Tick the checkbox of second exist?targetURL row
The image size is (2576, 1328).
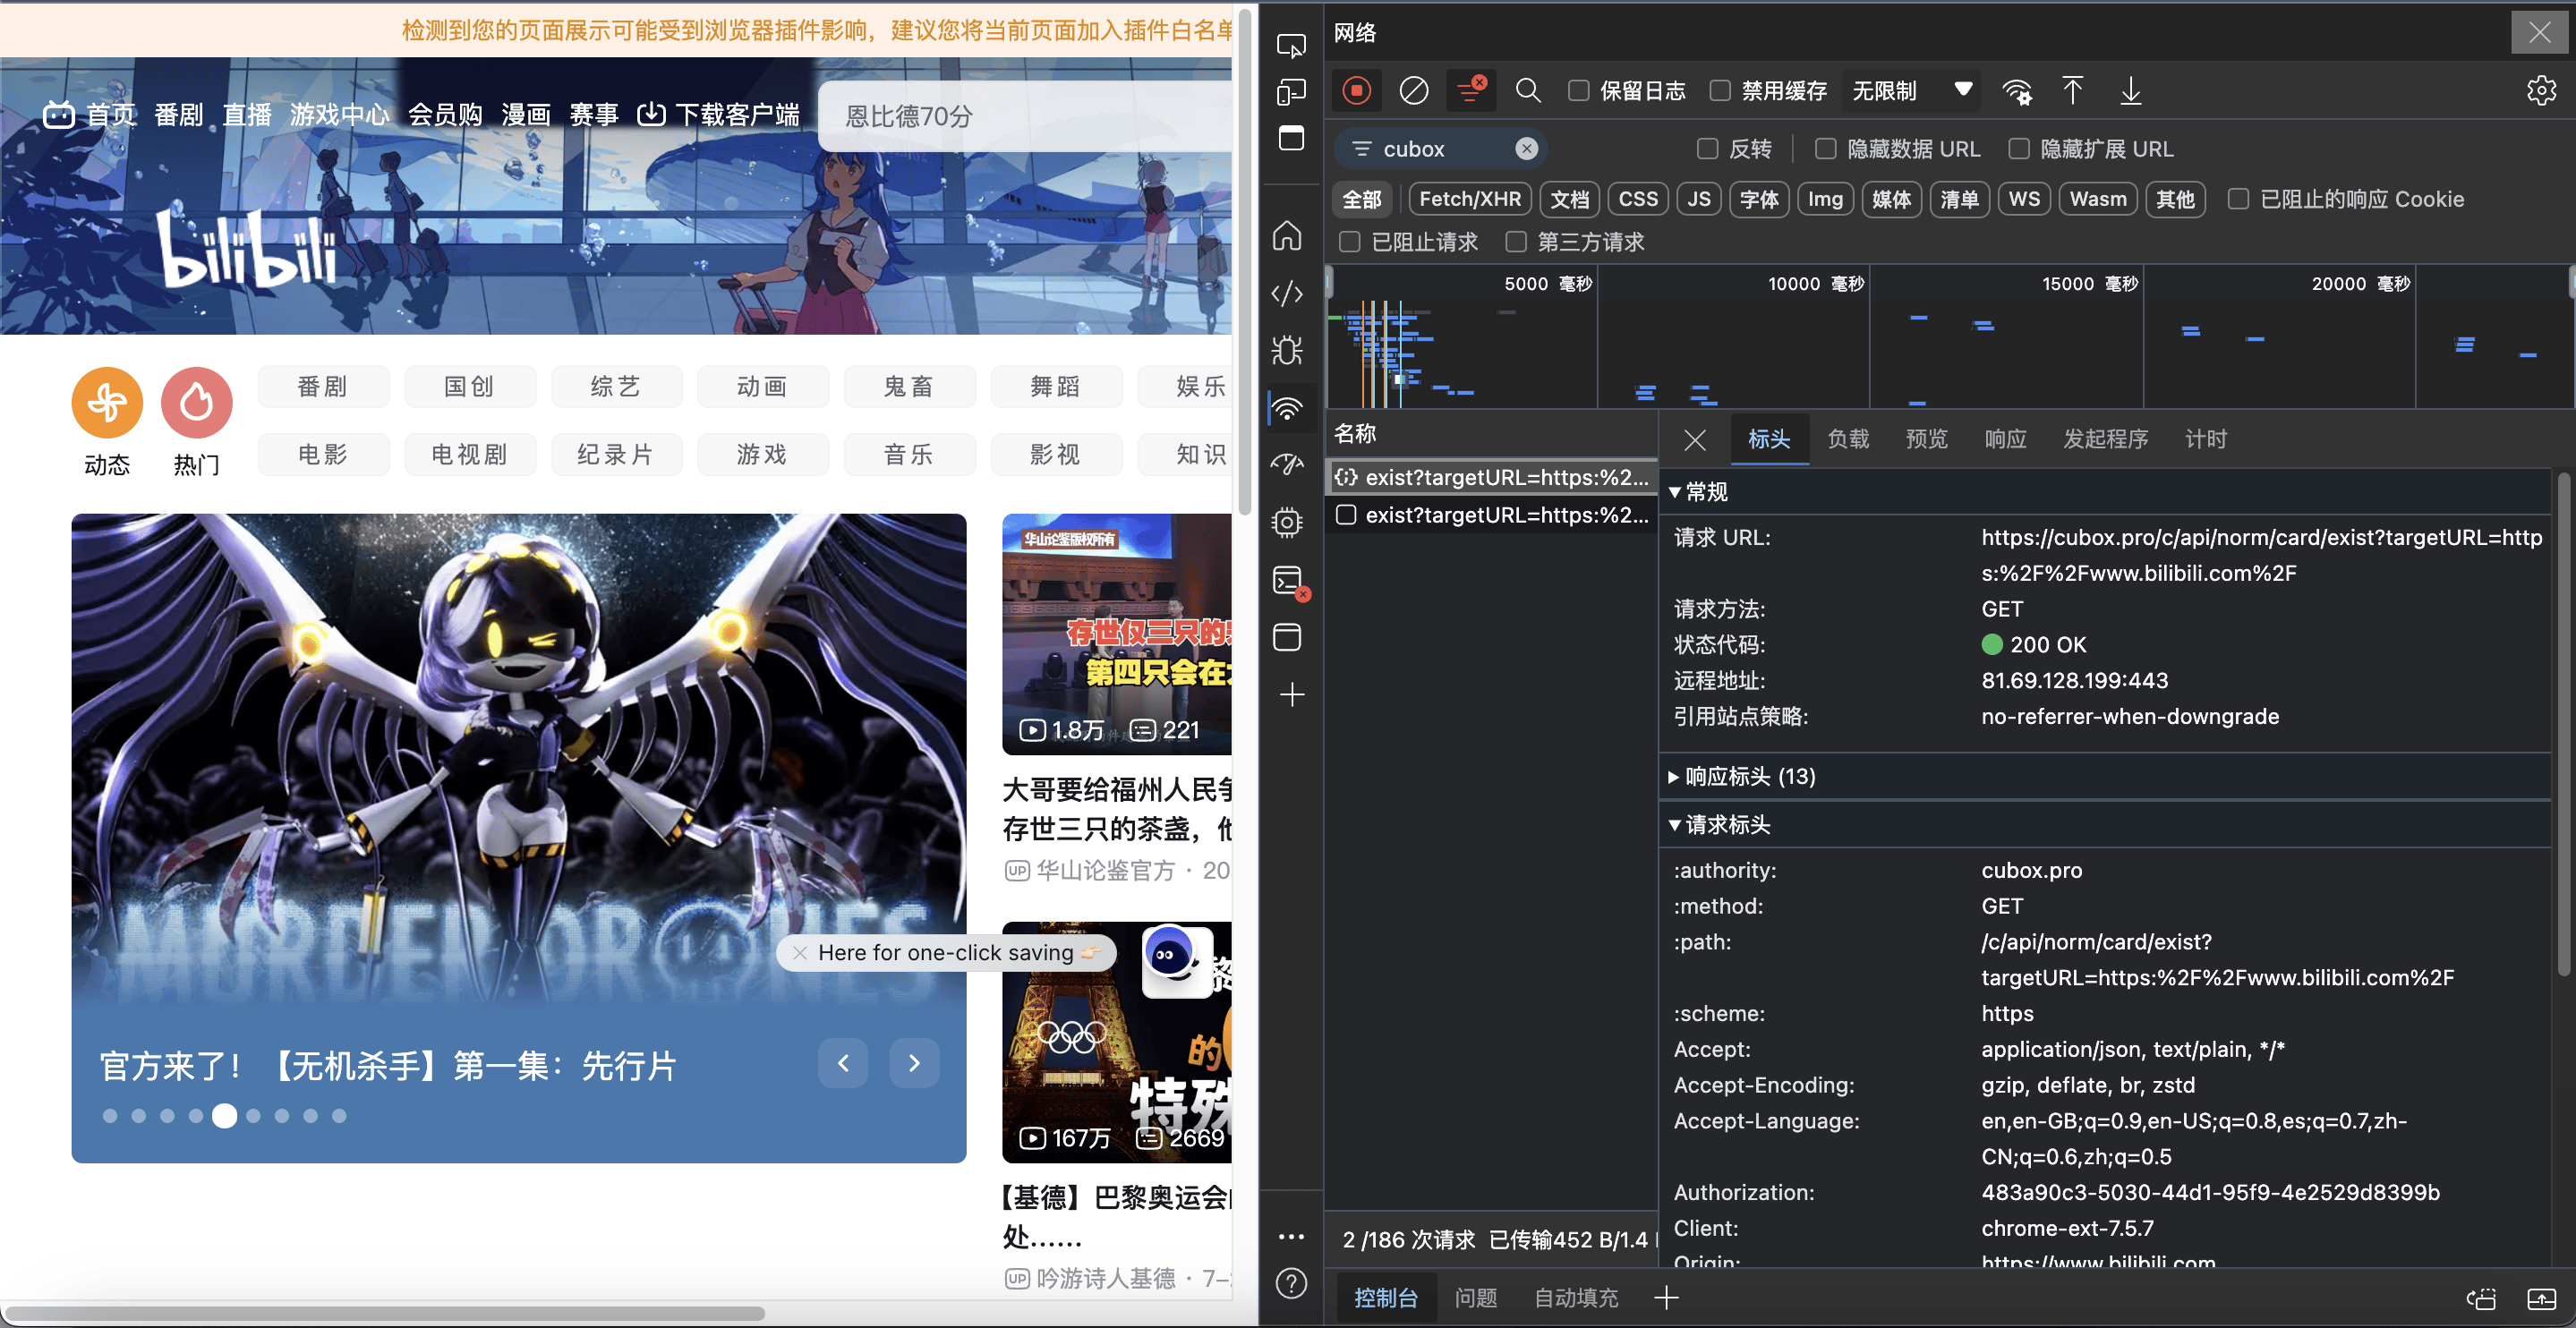[1347, 515]
